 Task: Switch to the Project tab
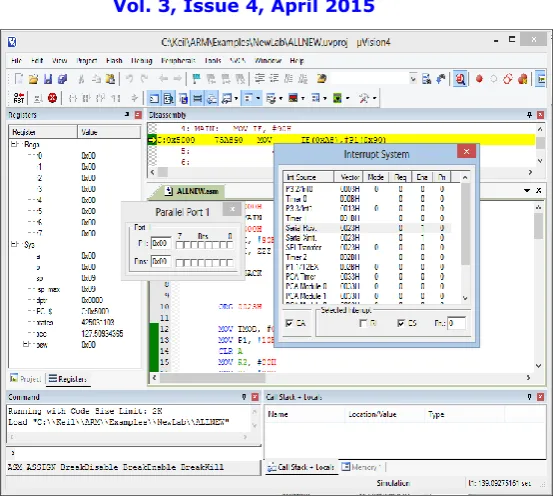pyautogui.click(x=25, y=379)
